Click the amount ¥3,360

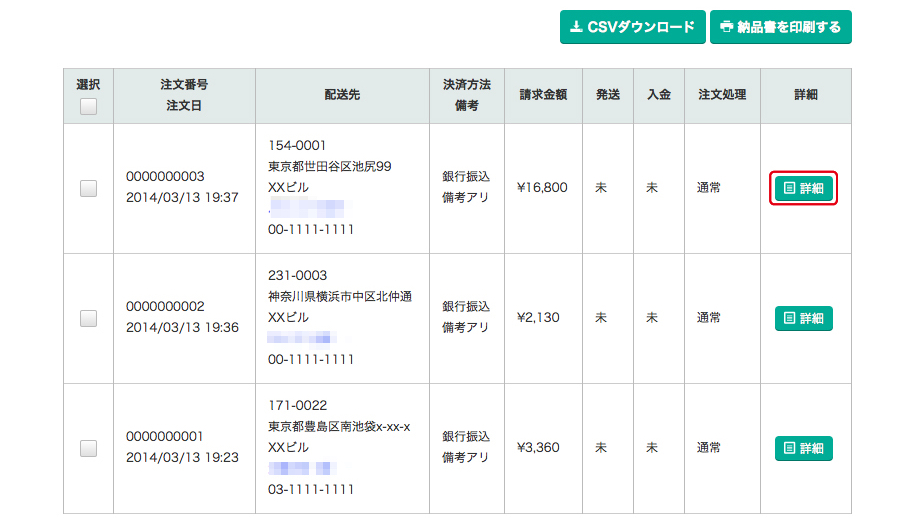538,447
